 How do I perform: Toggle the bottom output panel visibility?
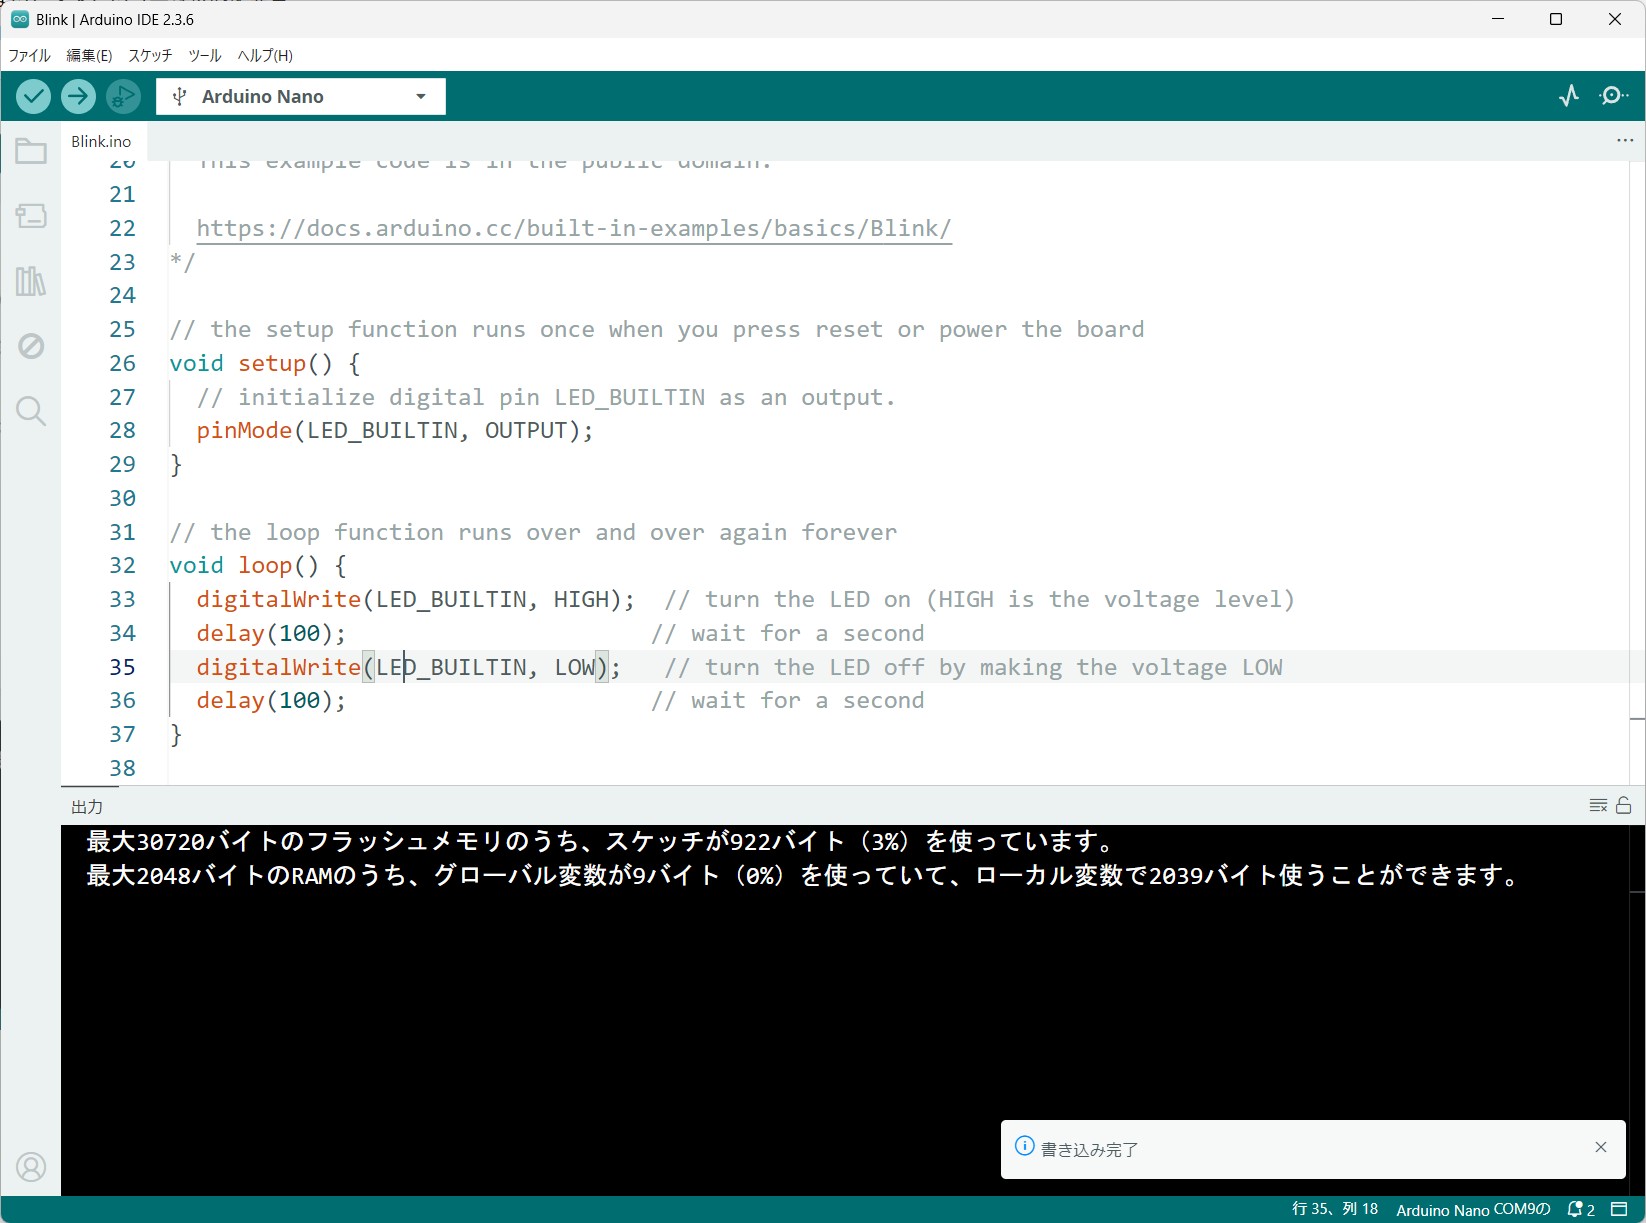coord(1619,1209)
